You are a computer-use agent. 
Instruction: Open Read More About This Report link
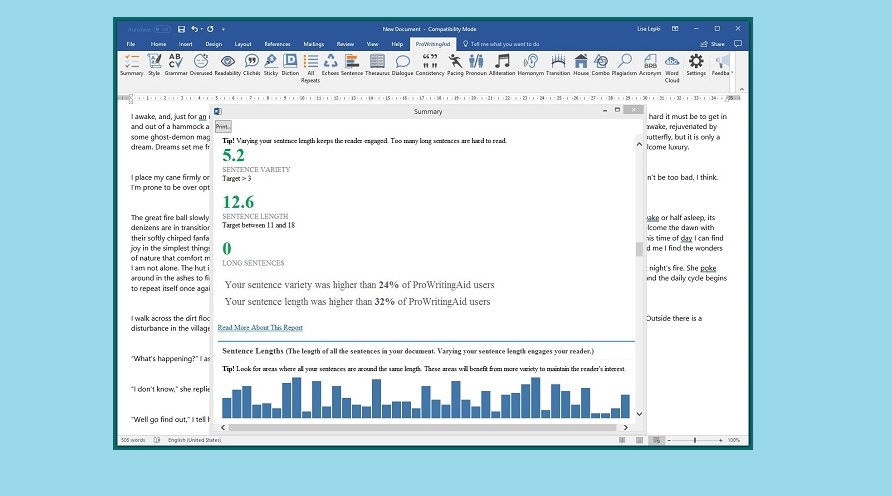[260, 328]
